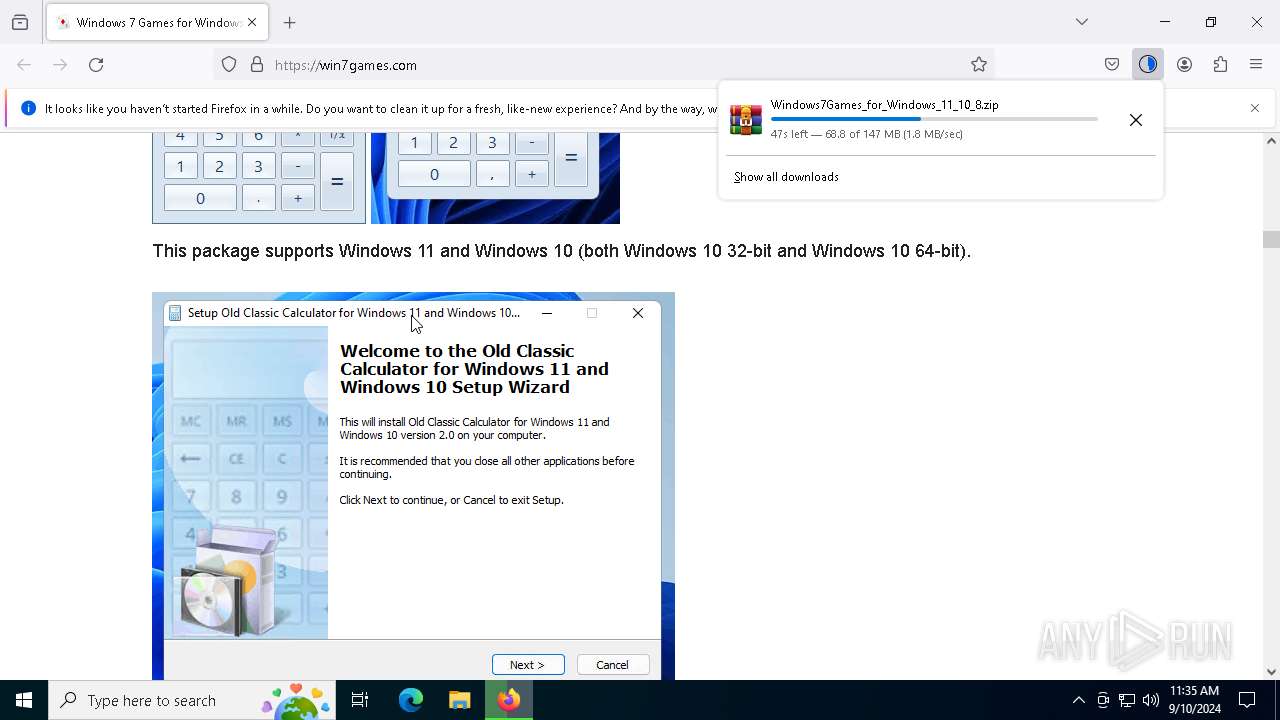The image size is (1280, 720).
Task: Click the page vertical scrollbar thumb
Action: tap(1271, 240)
